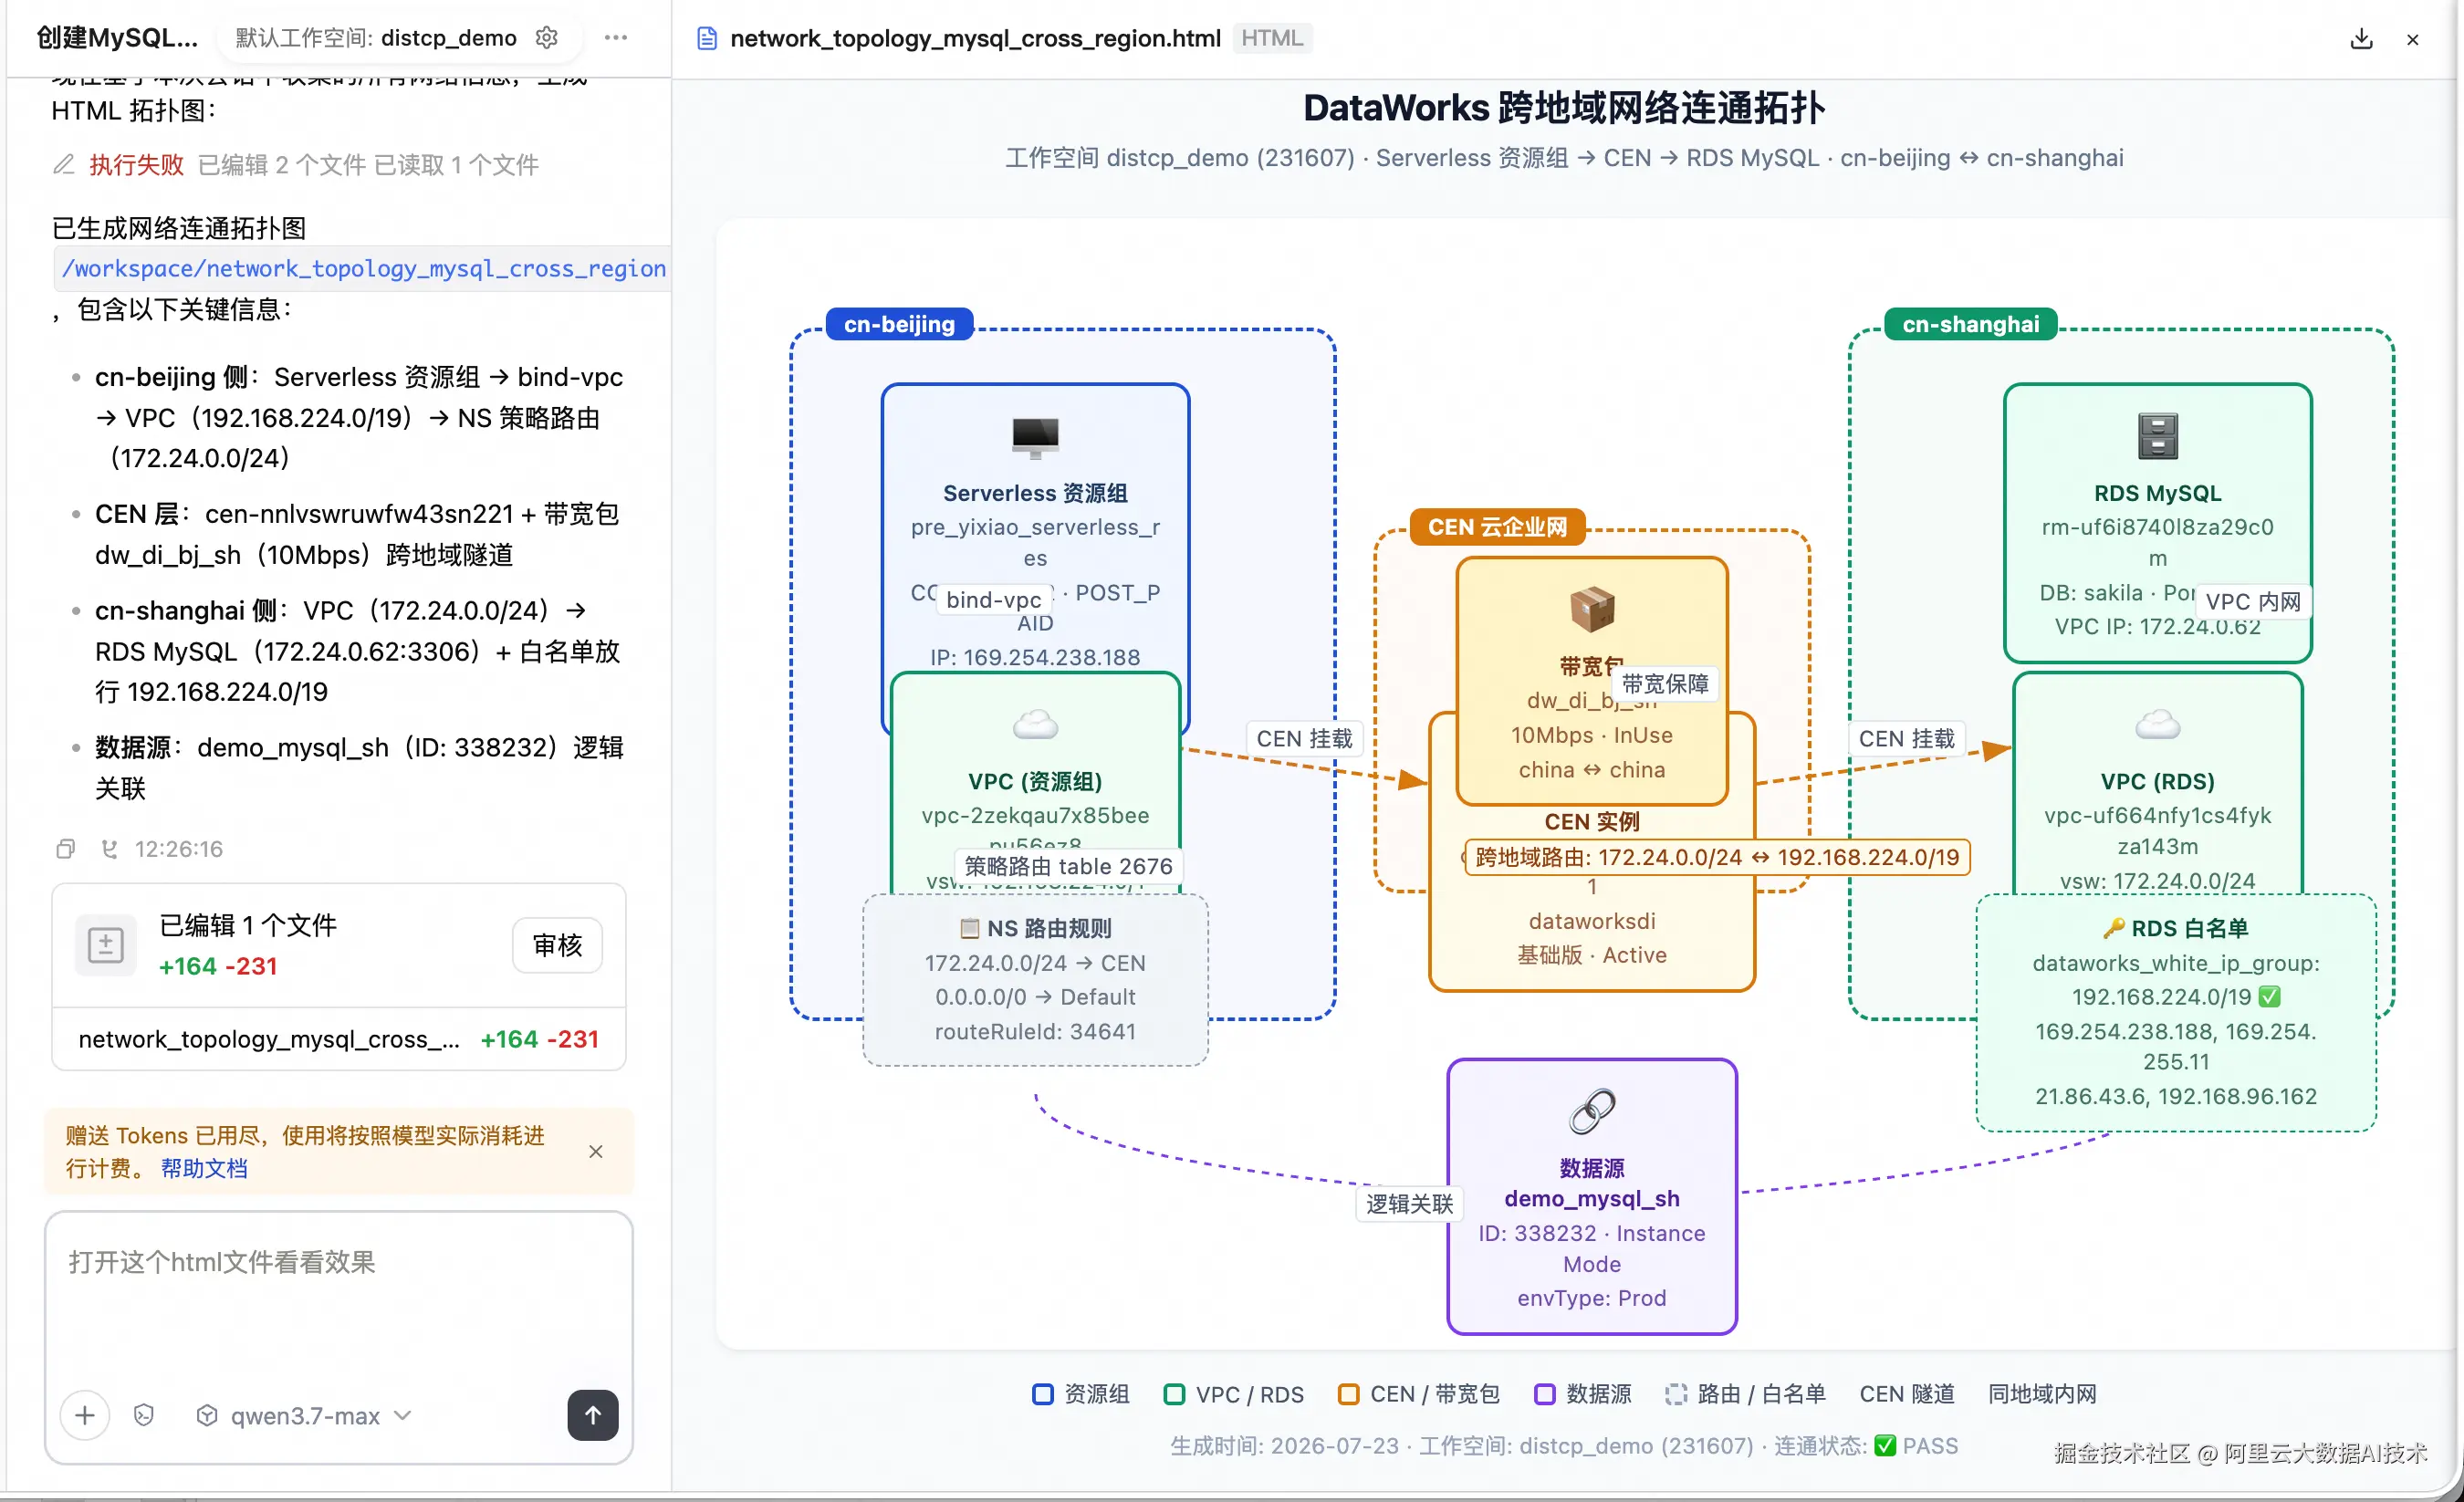Click the blue 资源组 legend swatch
Screen dimensions: 2464x1502
point(1042,1394)
